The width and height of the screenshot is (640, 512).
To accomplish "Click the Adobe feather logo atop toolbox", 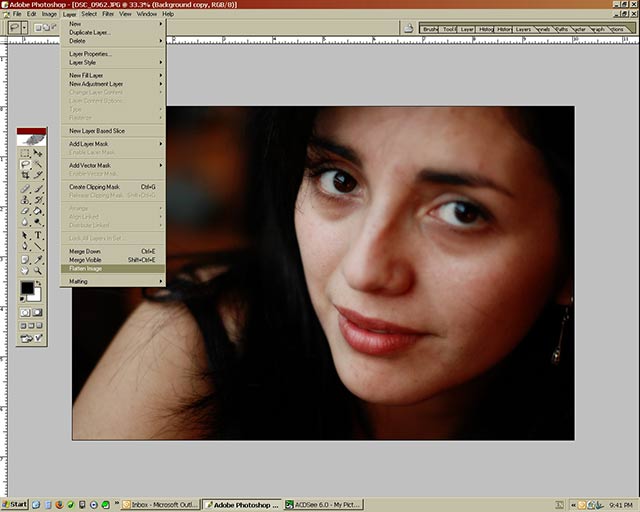I will tap(31, 140).
